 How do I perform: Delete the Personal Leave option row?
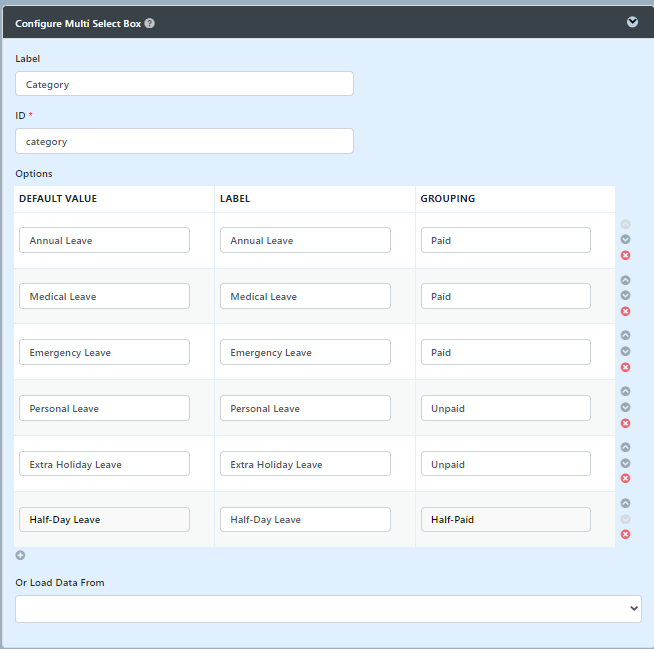(625, 423)
